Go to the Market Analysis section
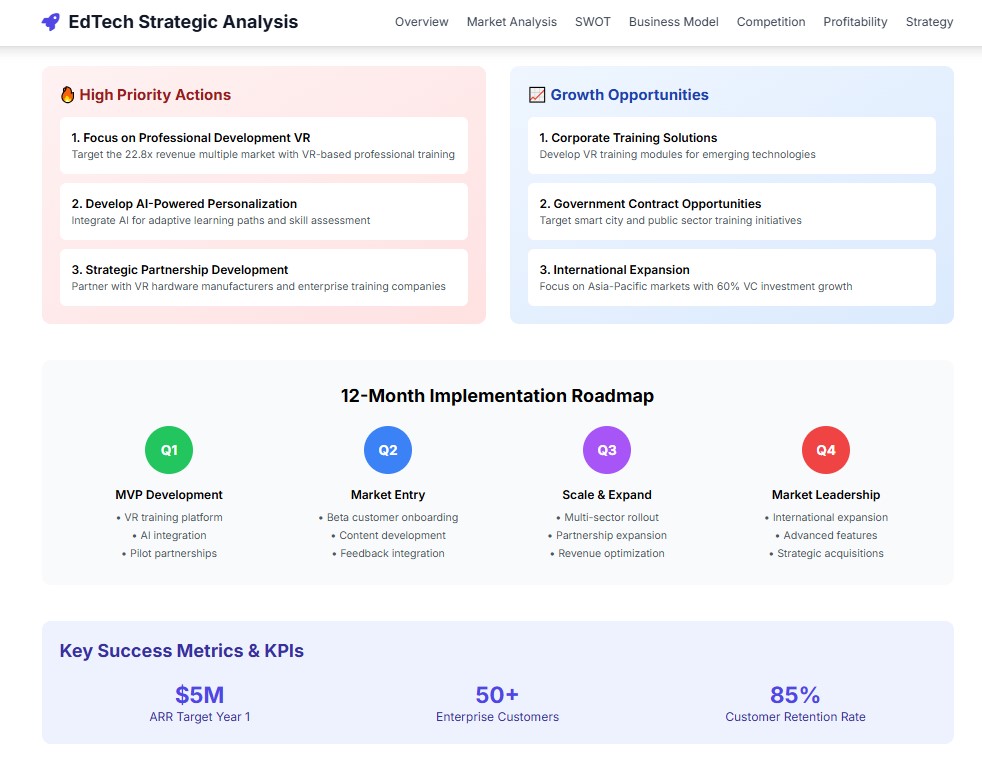This screenshot has width=982, height=768. (511, 22)
